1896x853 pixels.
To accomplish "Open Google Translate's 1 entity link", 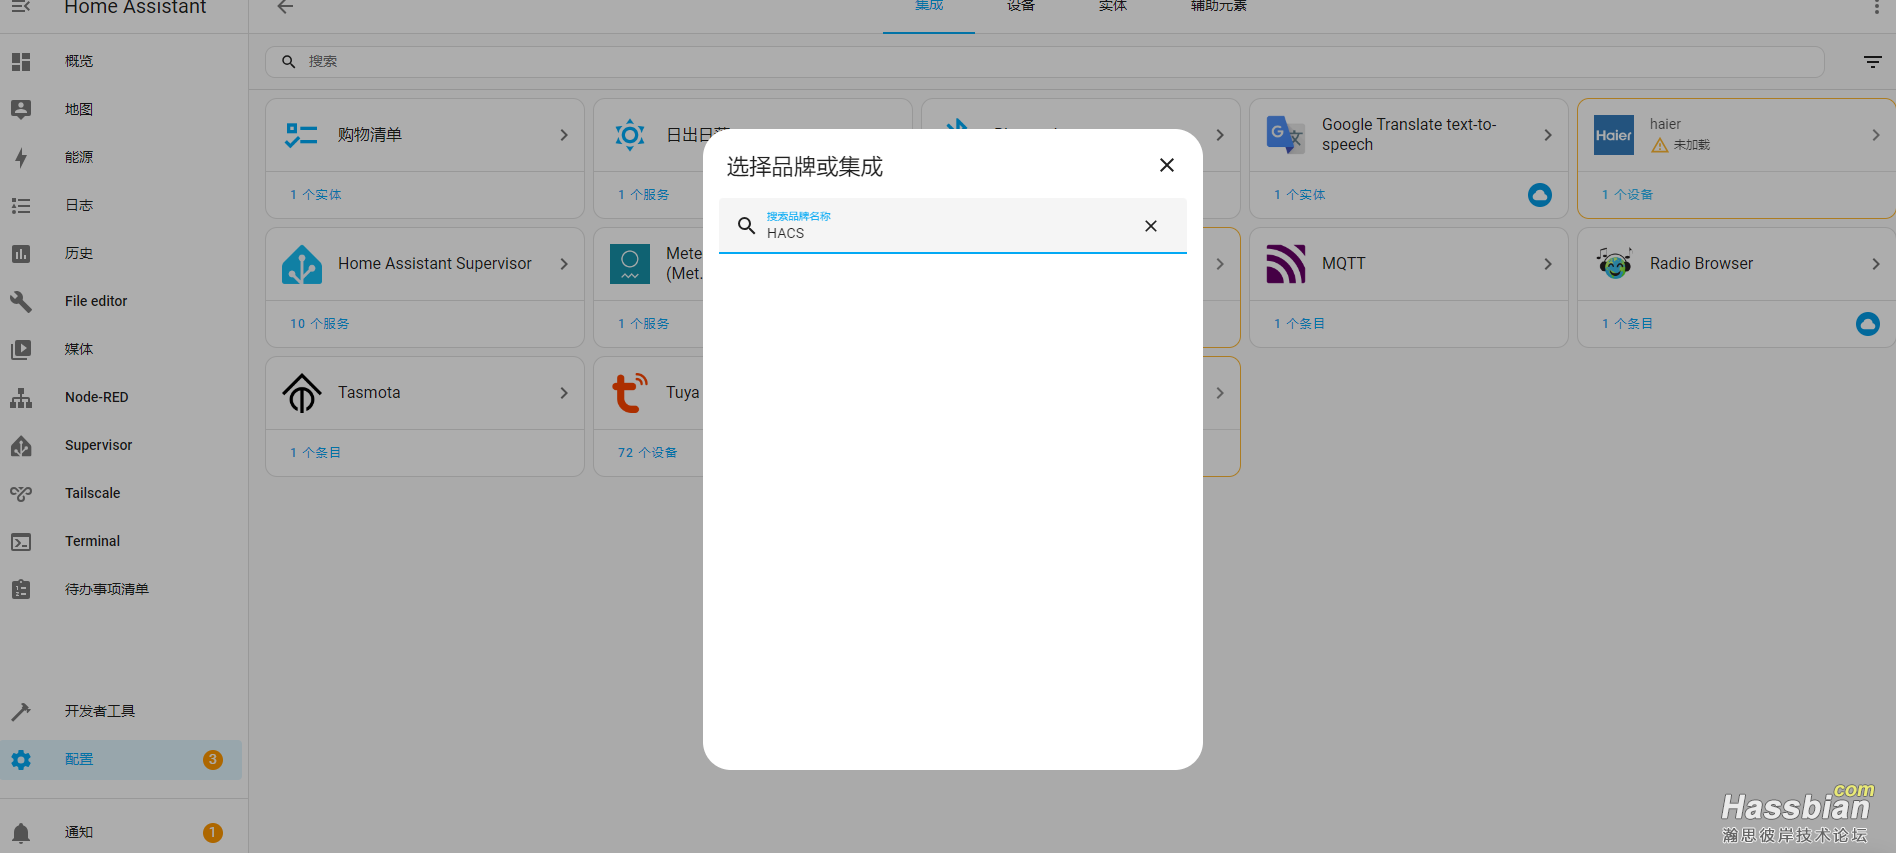I will [x=1300, y=195].
